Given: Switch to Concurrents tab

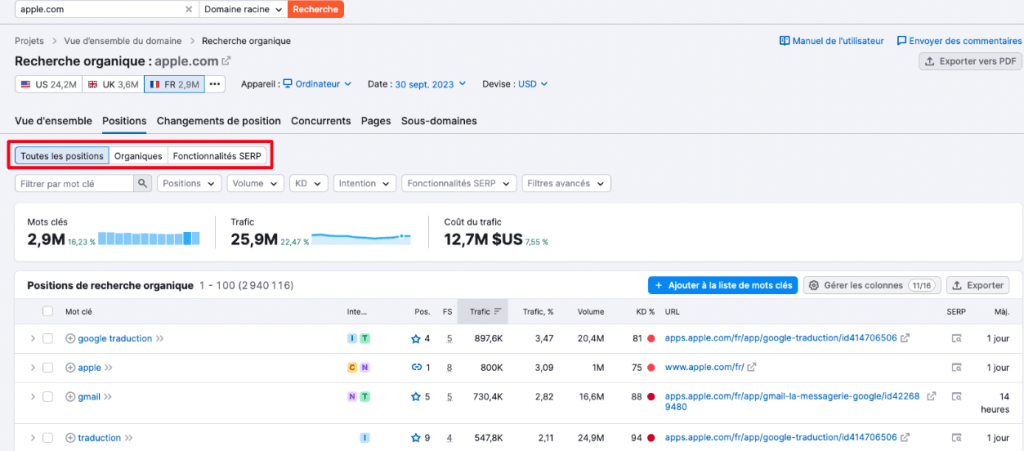Looking at the screenshot, I should 321,121.
